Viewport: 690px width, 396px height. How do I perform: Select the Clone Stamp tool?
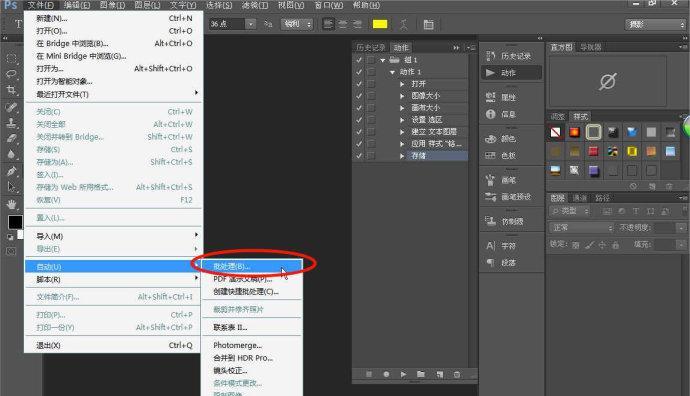pos(11,123)
